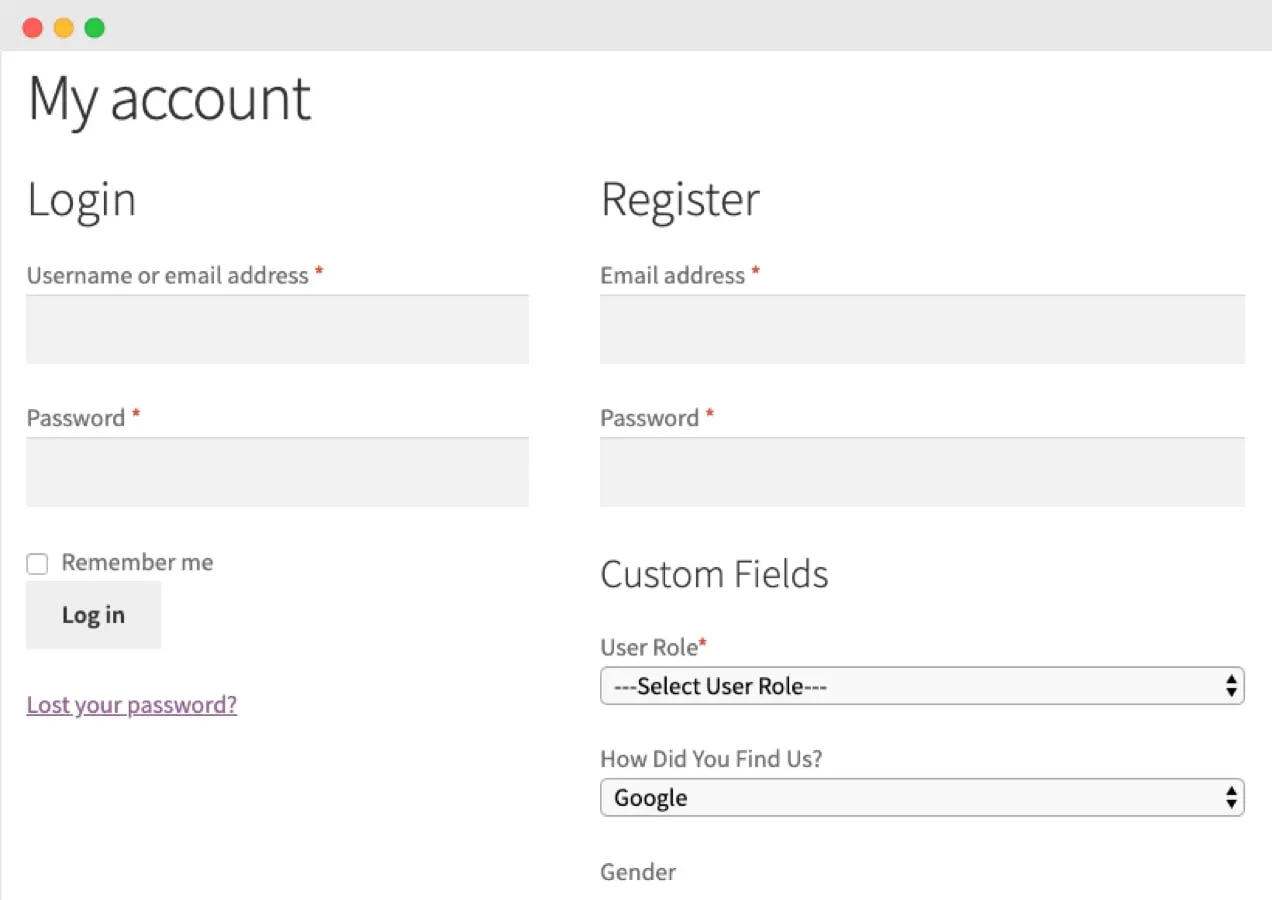Focus the Register Email address field
Viewport: 1272px width, 900px height.
922,329
